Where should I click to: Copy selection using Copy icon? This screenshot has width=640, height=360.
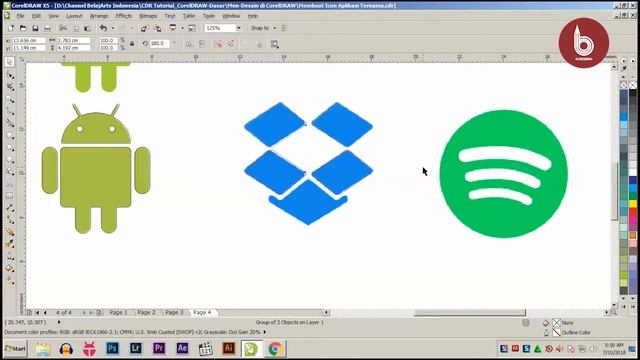pos(76,28)
